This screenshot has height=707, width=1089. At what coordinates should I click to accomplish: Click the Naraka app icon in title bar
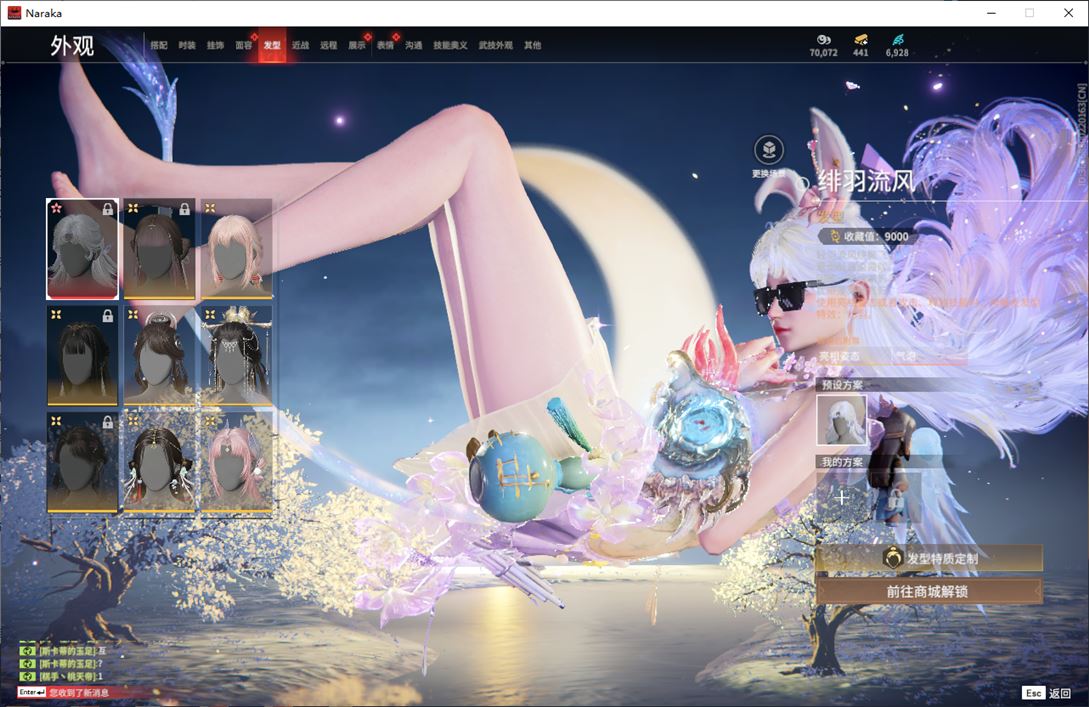[14, 13]
